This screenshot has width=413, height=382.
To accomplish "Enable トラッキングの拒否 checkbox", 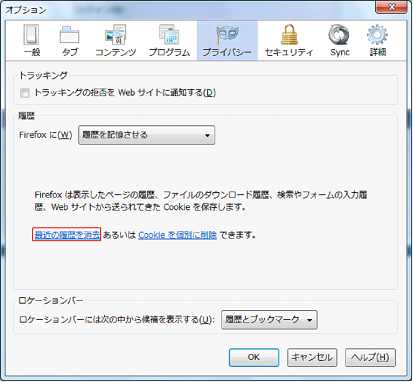I will pyautogui.click(x=25, y=93).
